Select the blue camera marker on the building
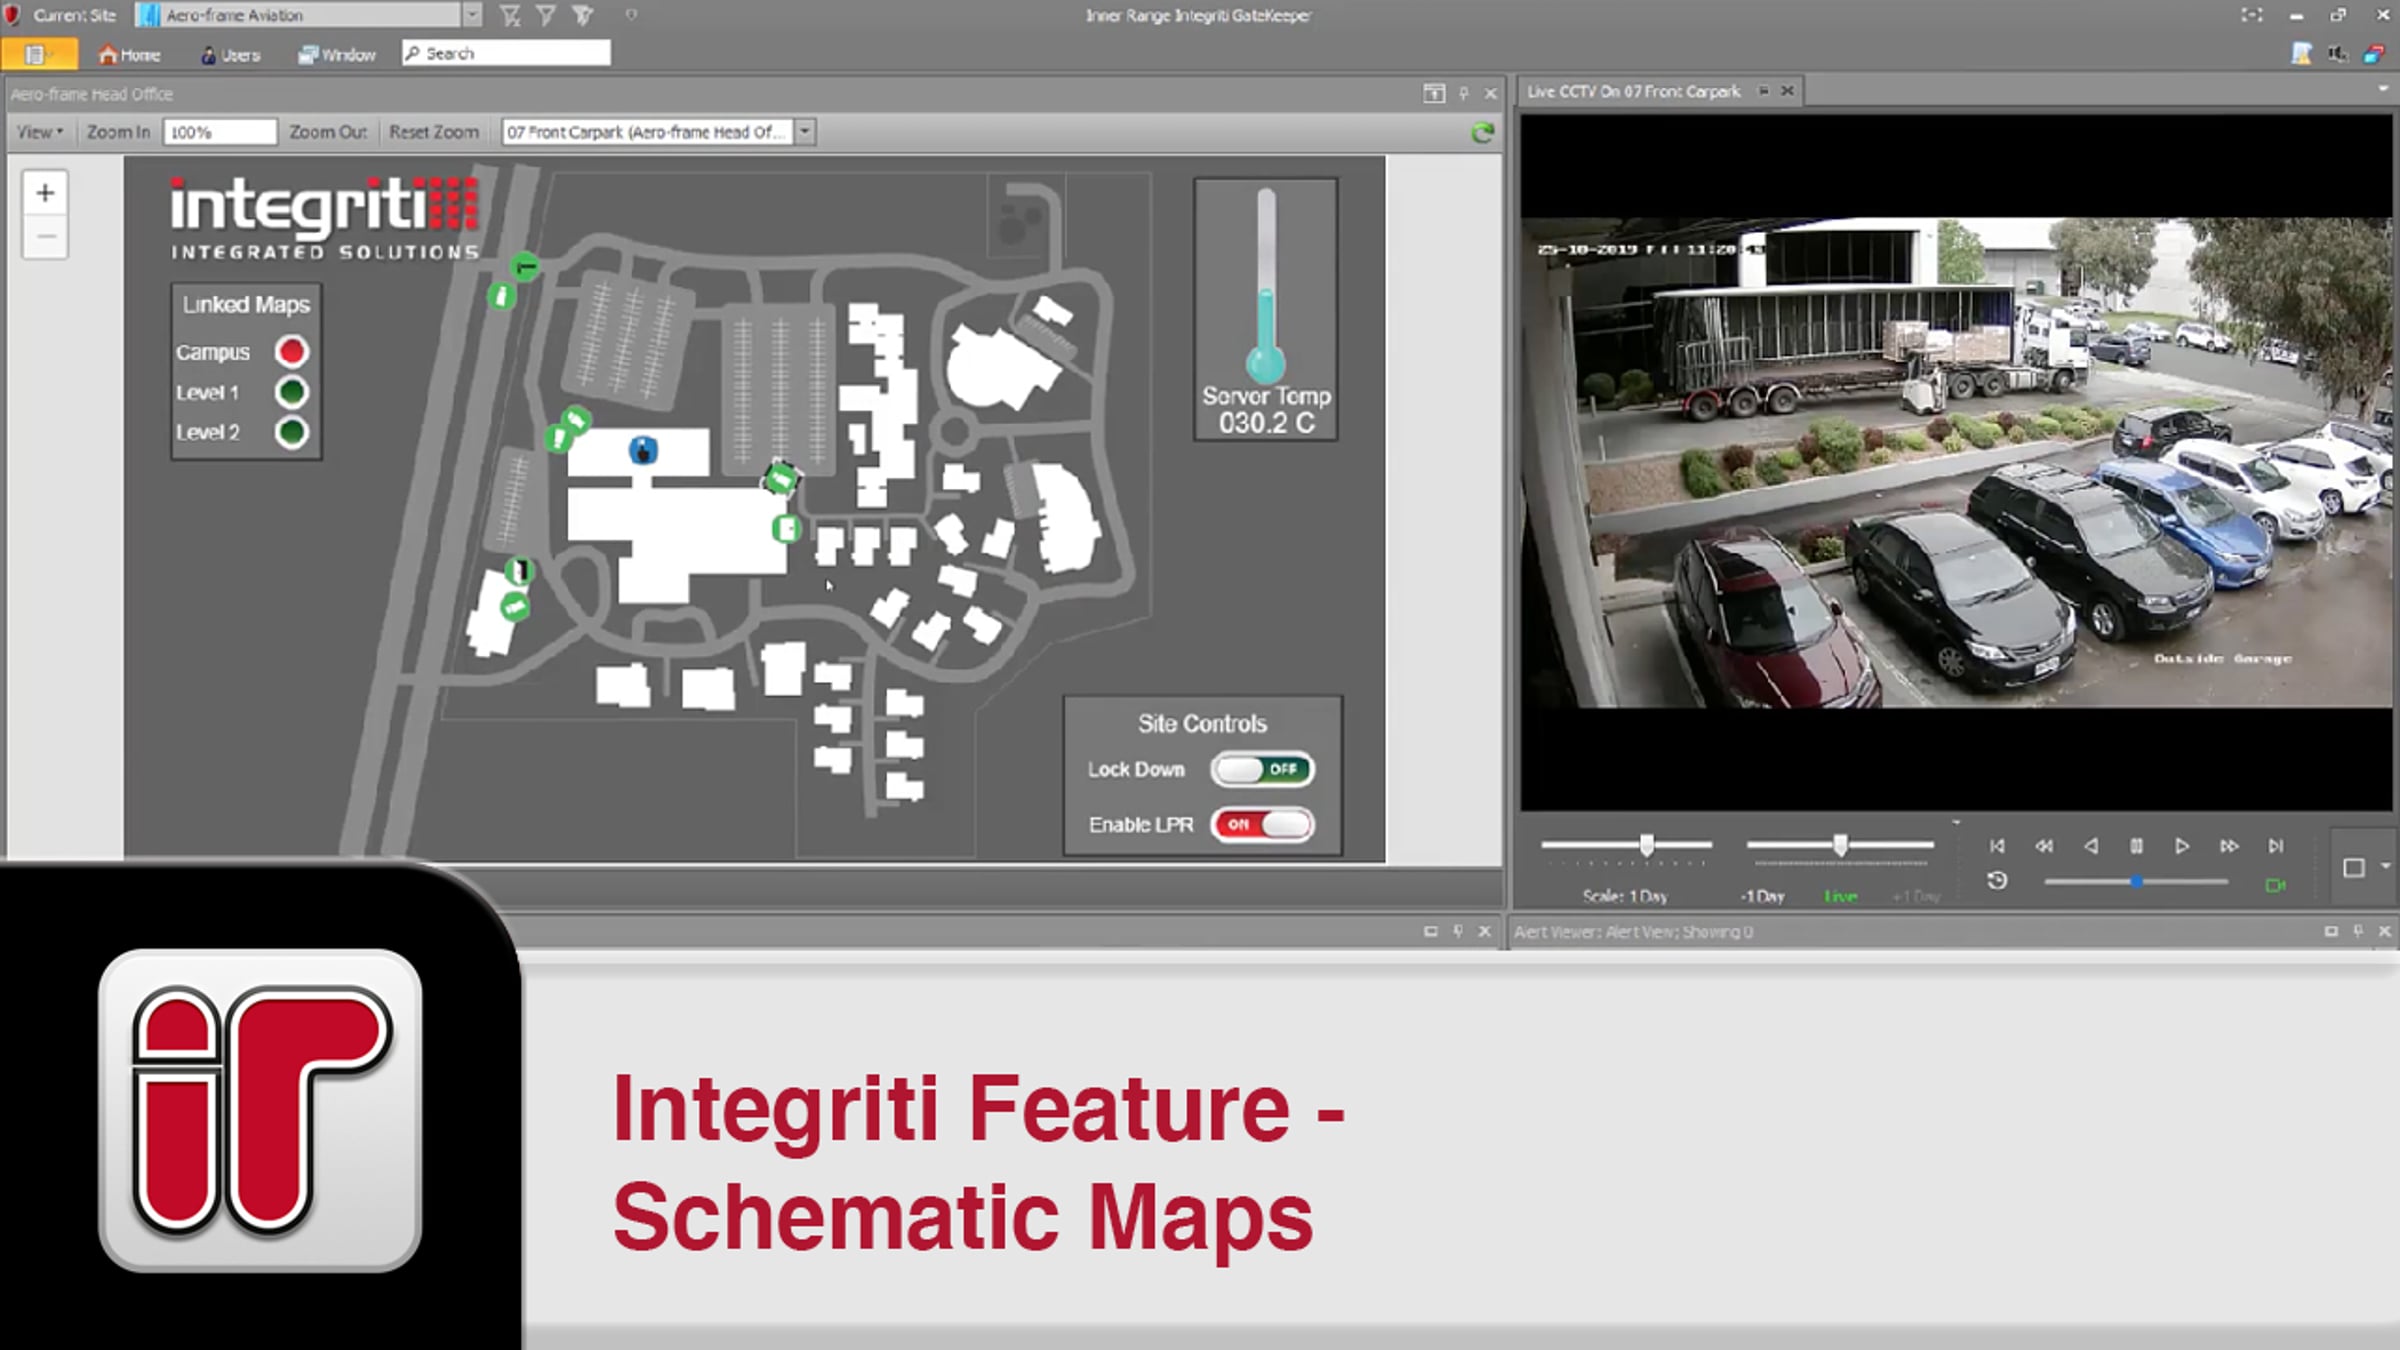The width and height of the screenshot is (2400, 1350). (643, 451)
